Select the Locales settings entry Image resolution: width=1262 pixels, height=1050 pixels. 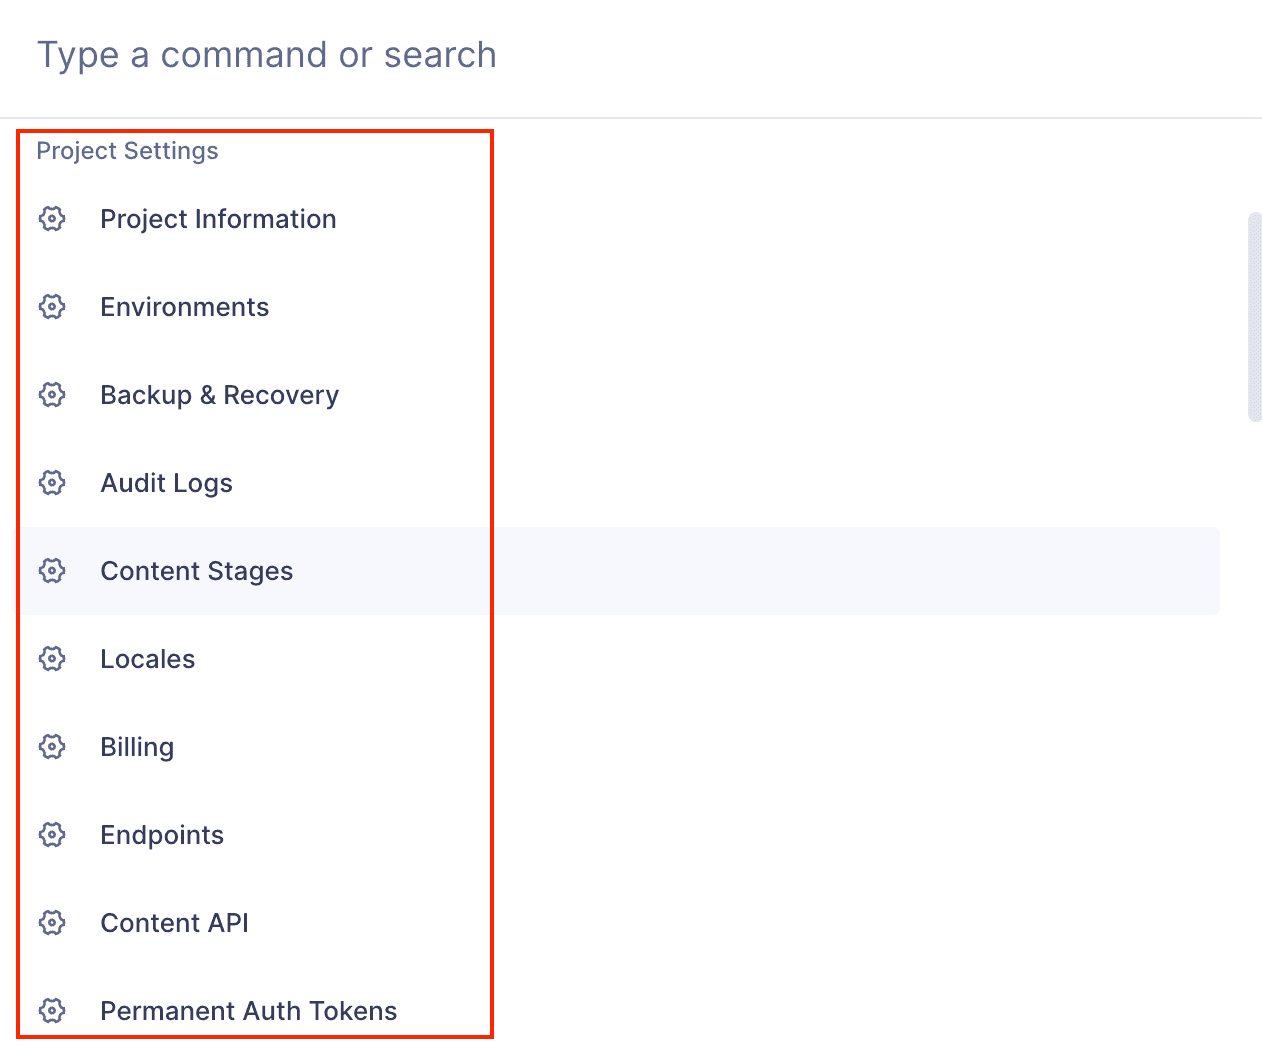click(x=147, y=659)
